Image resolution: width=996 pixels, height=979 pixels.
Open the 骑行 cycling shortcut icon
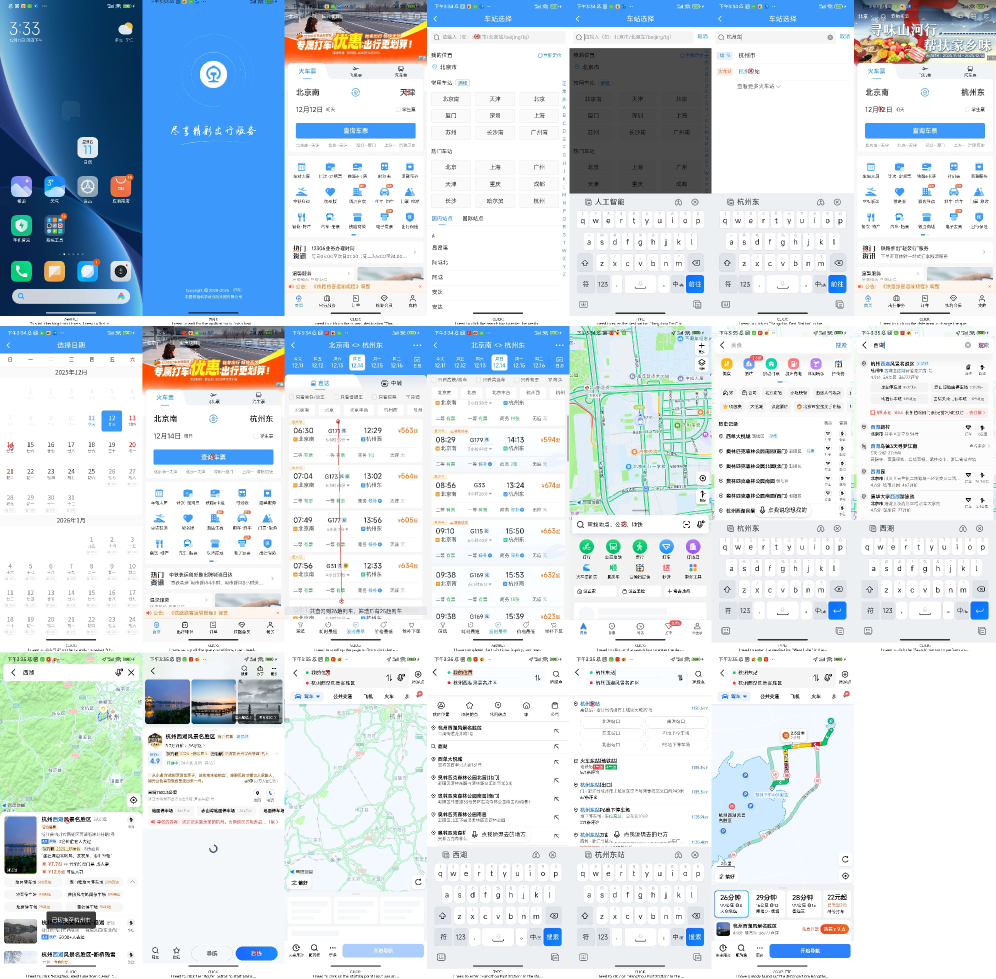tap(586, 549)
